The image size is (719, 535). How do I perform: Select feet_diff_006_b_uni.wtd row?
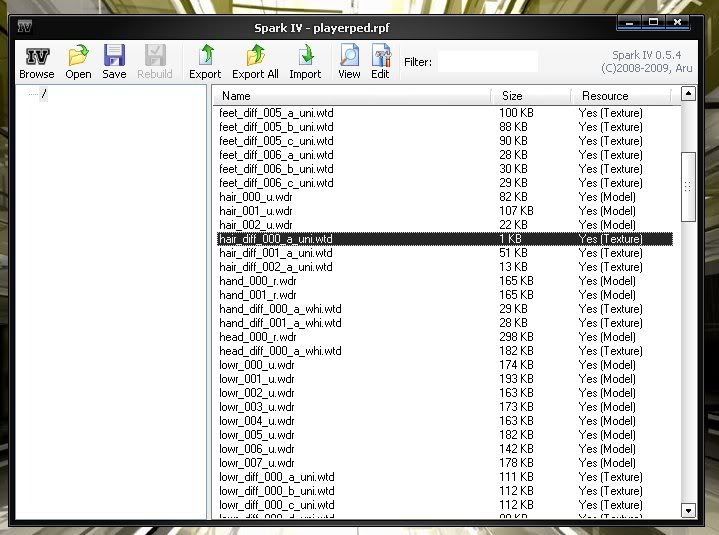click(445, 169)
